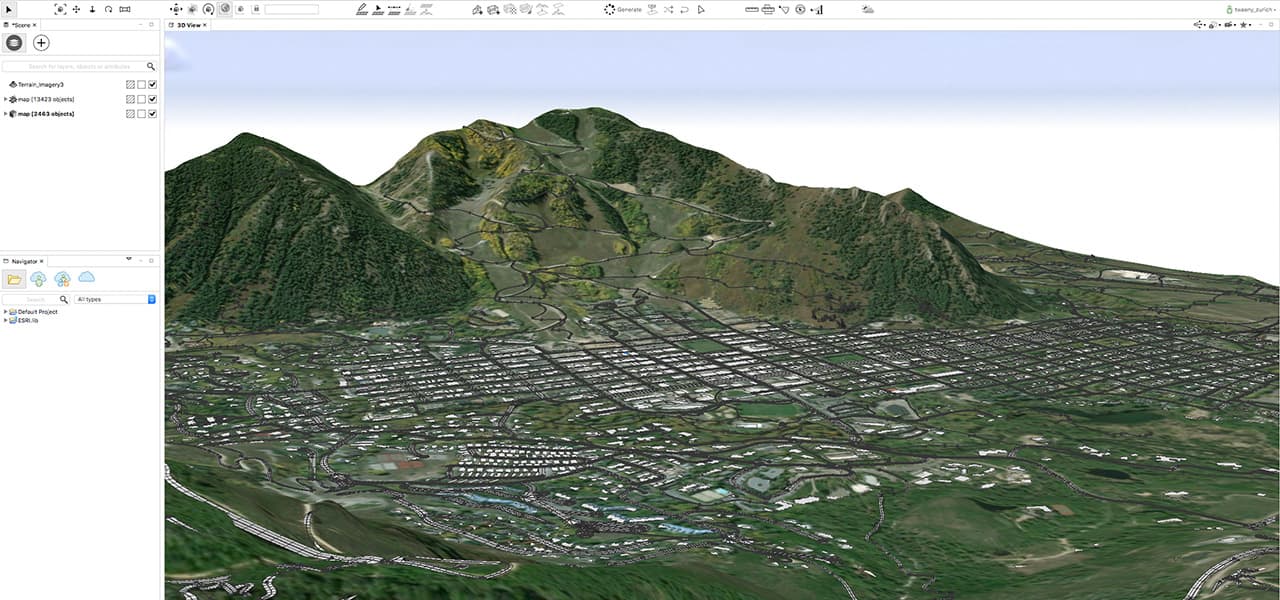1280x600 pixels.
Task: Expand the Default Project folder
Action: pos(5,312)
